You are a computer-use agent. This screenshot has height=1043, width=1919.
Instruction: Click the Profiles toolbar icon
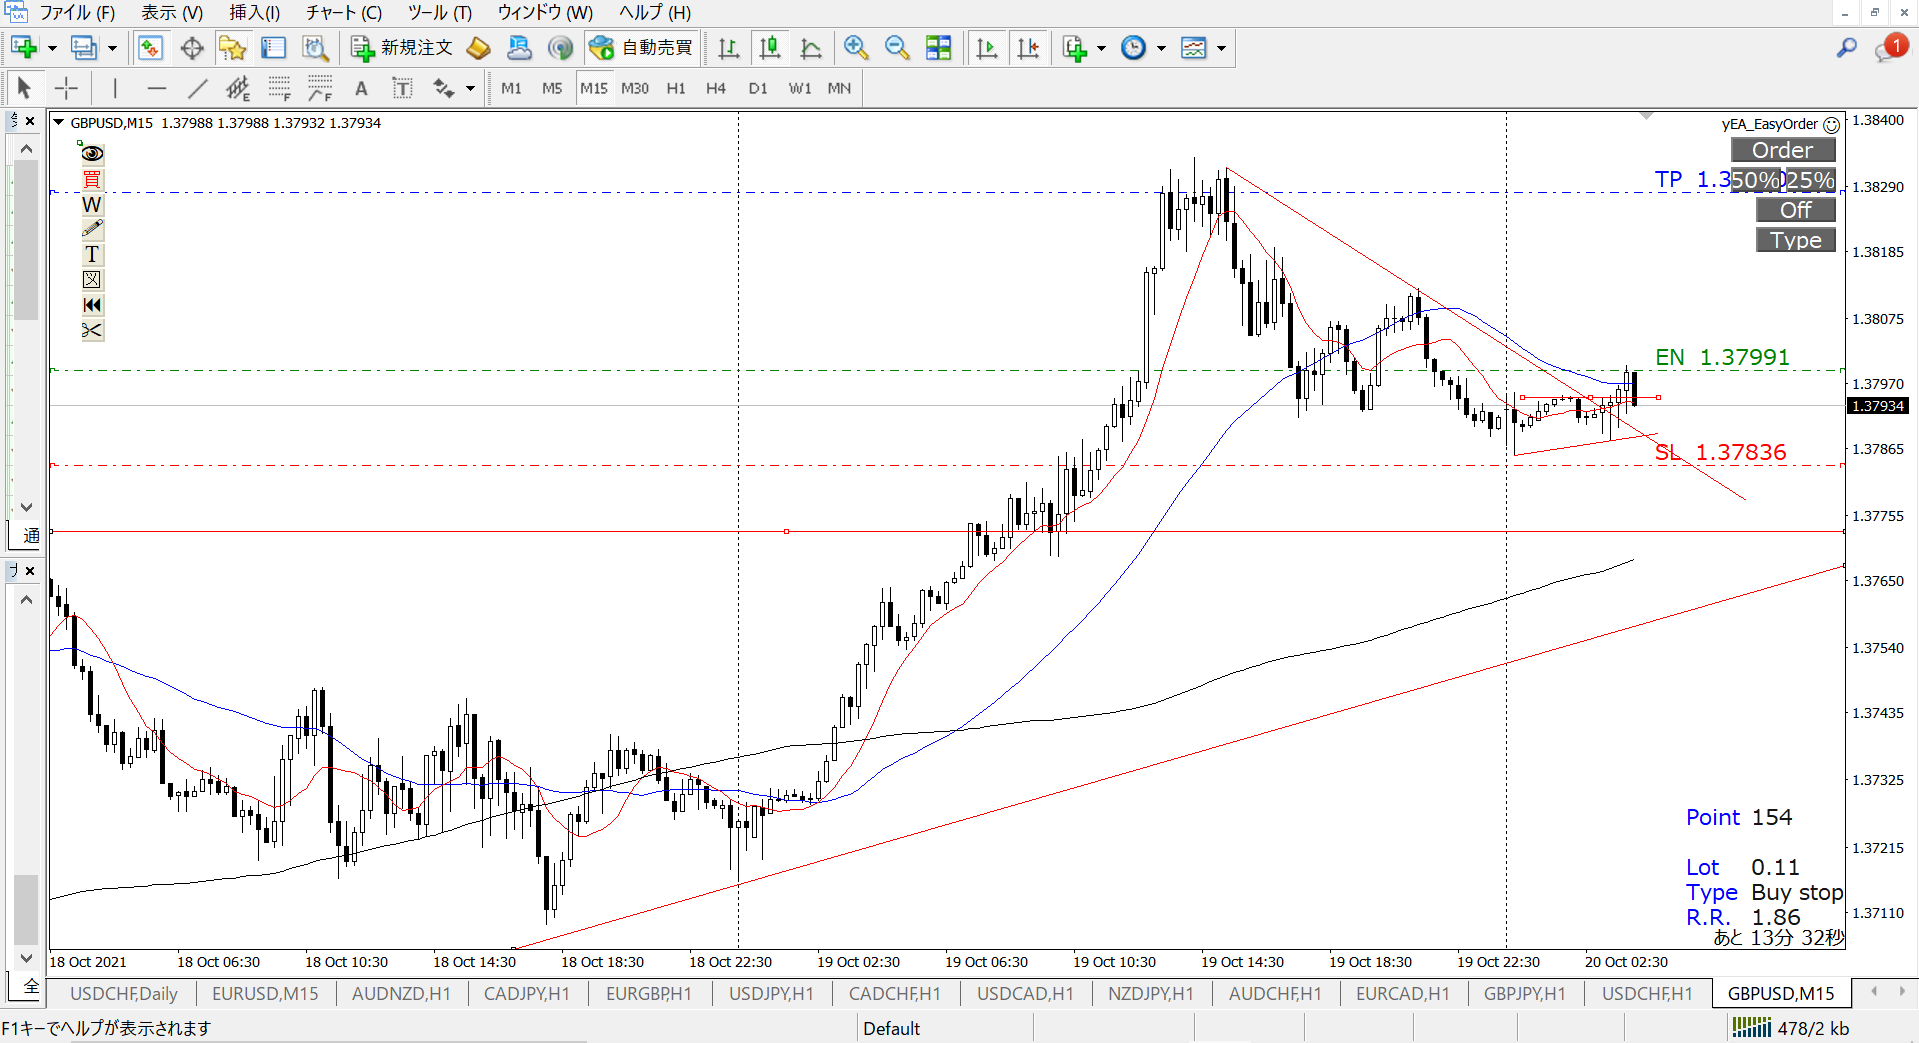[84, 47]
